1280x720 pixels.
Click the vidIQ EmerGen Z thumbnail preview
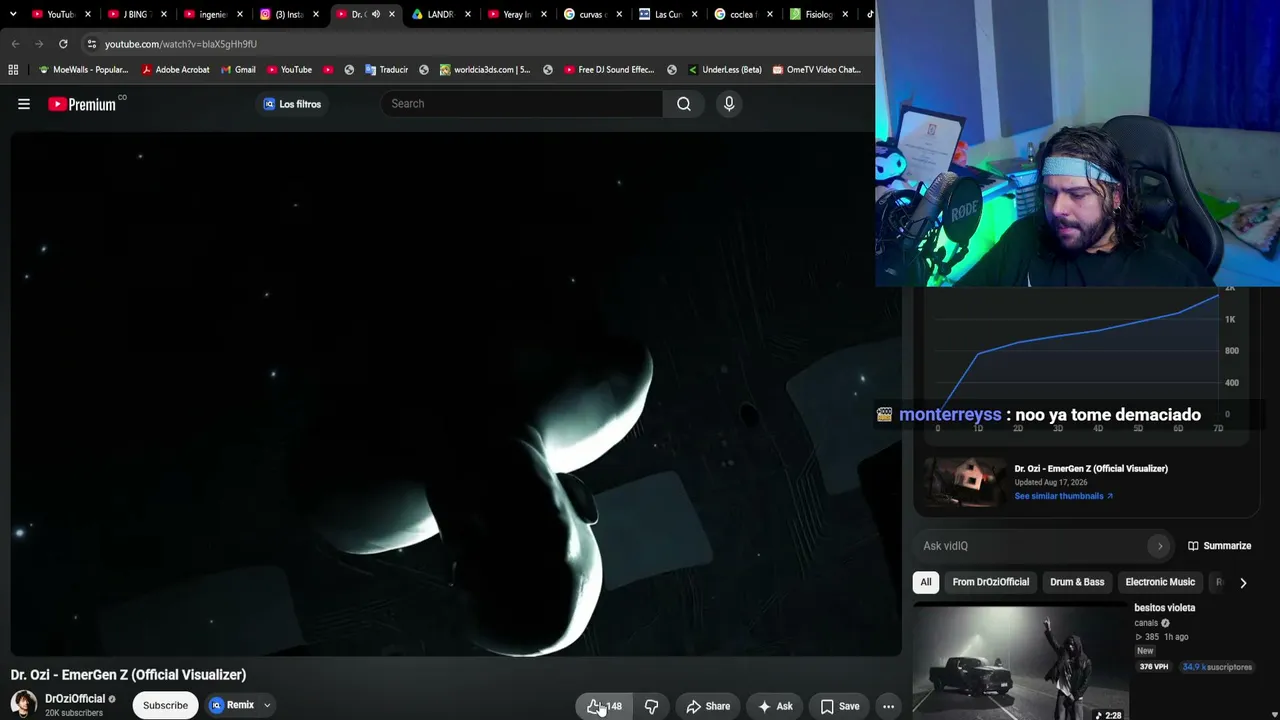pyautogui.click(x=964, y=482)
